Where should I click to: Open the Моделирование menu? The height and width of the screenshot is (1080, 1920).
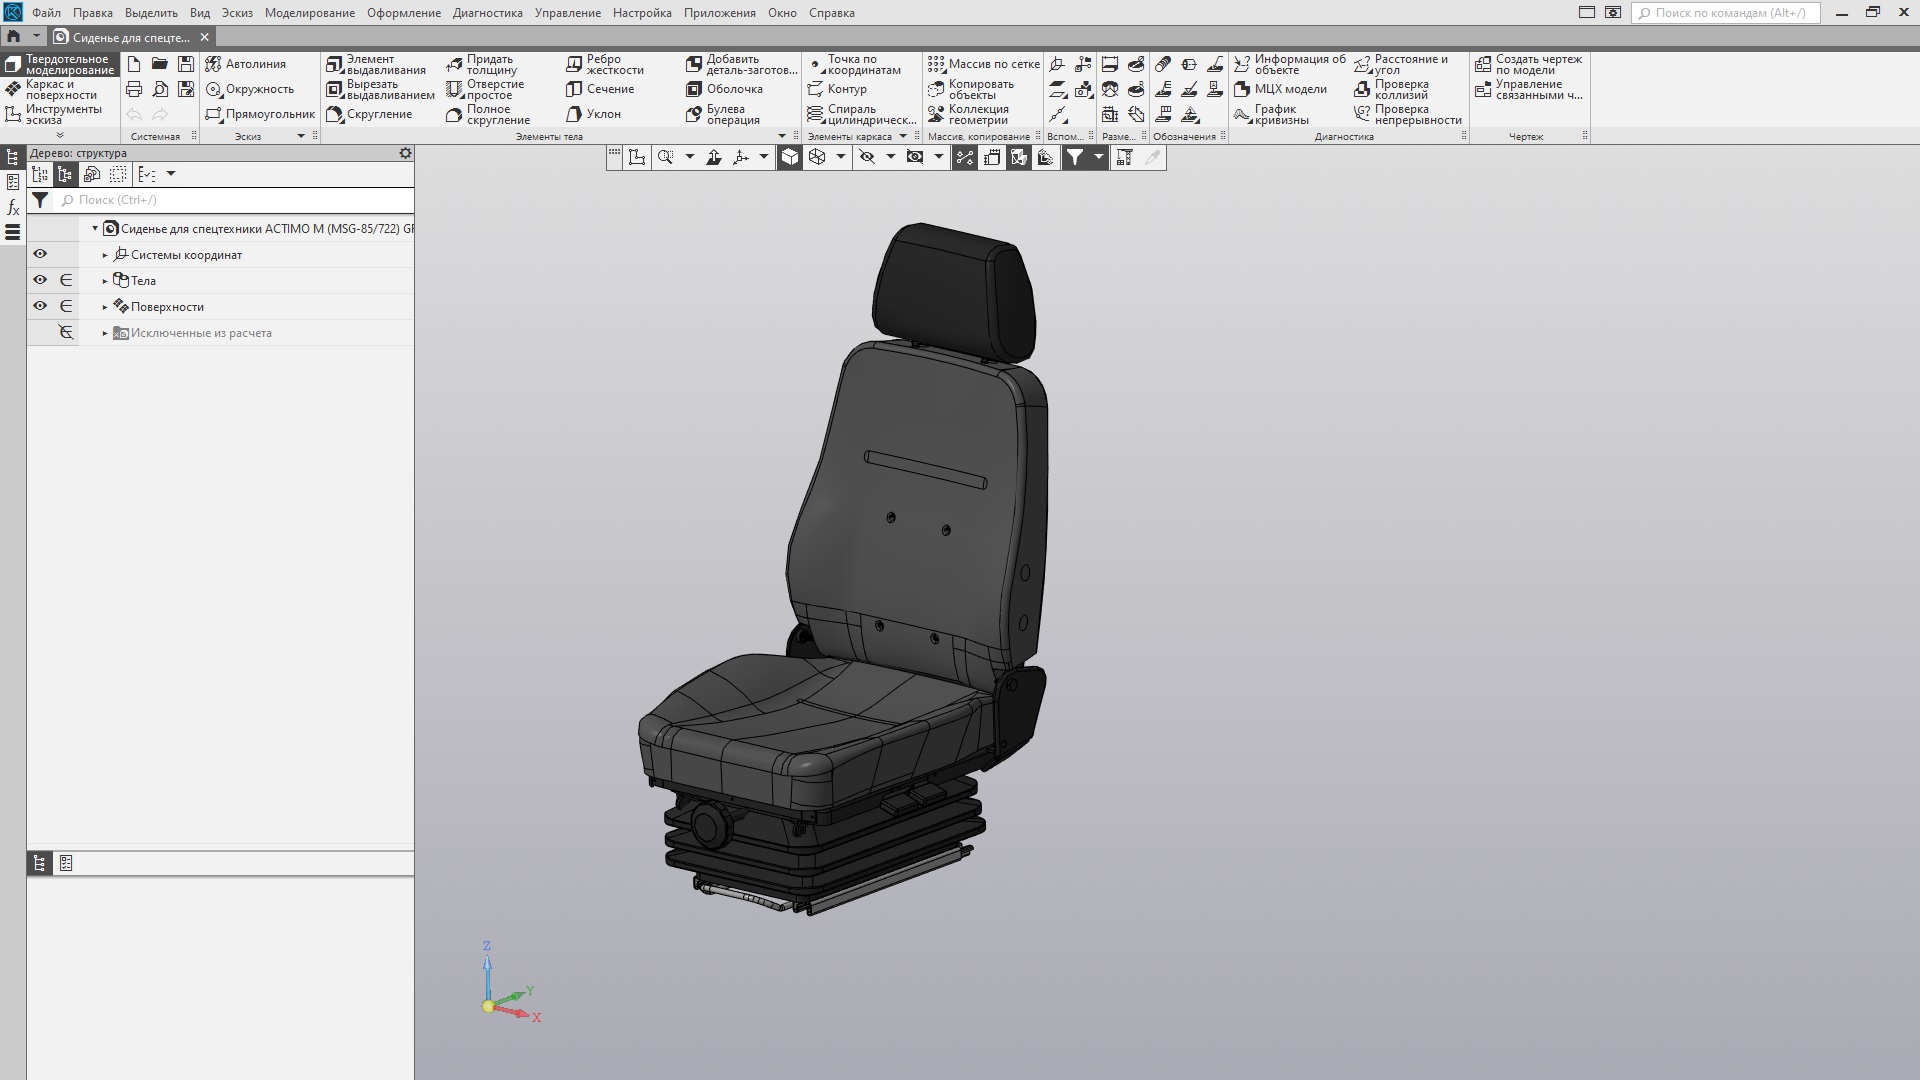309,13
